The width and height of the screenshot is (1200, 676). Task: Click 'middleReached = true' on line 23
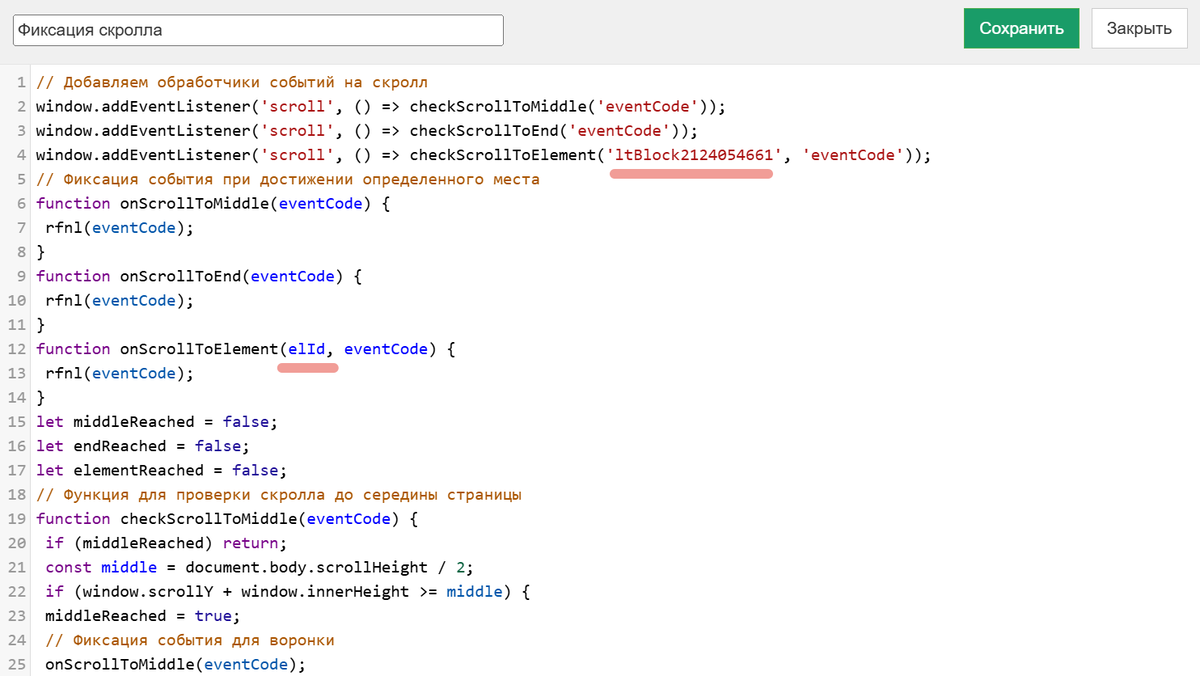click(142, 616)
